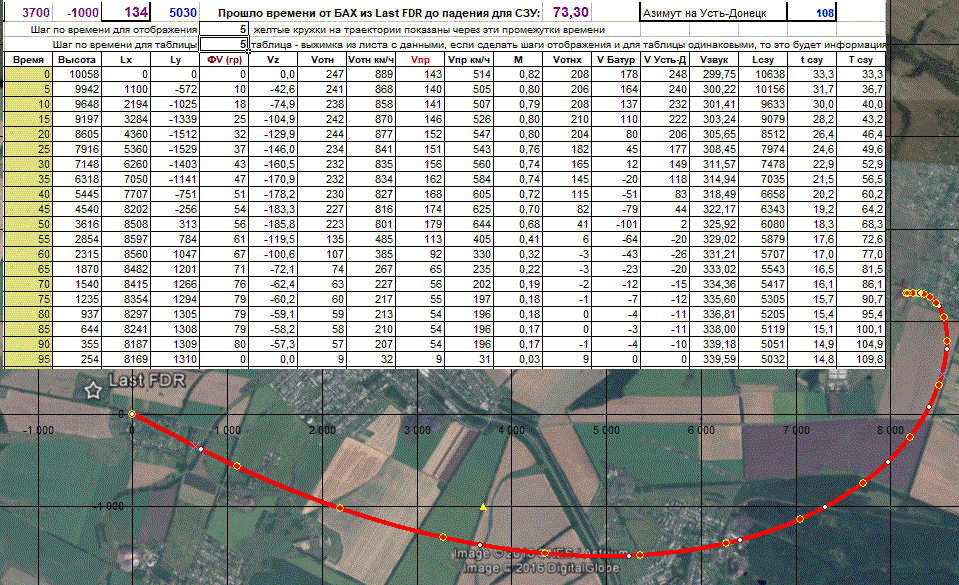Image resolution: width=959 pixels, height=585 pixels.
Task: Click the Ly value 1310
Action: pyautogui.click(x=175, y=359)
